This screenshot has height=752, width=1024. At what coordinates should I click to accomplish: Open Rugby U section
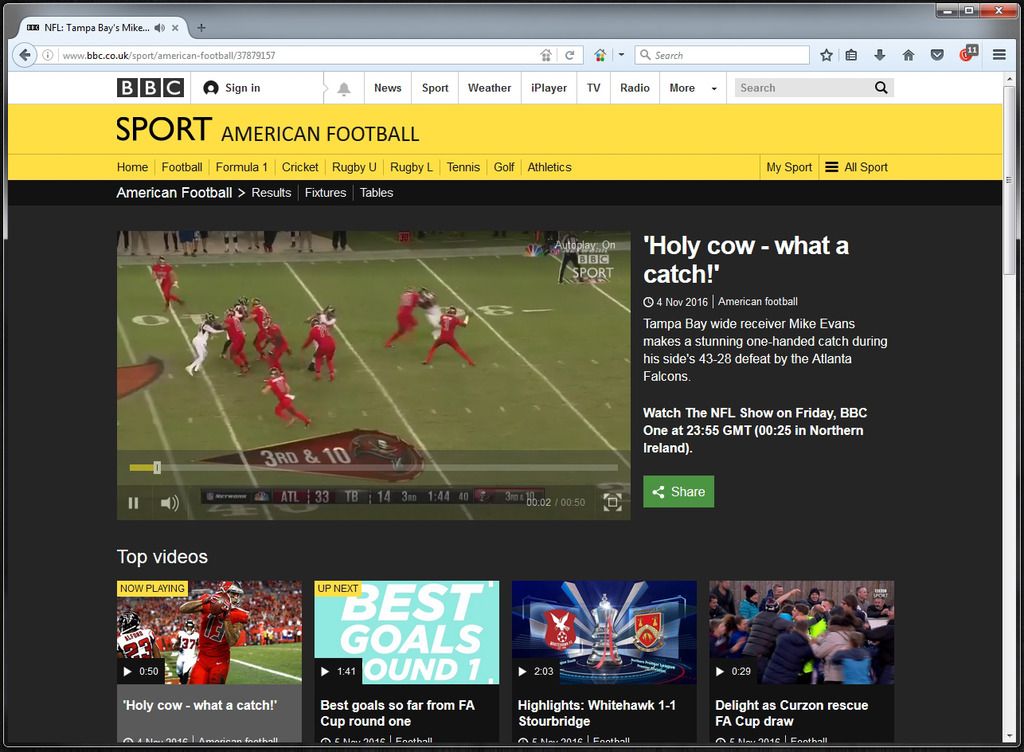click(354, 167)
